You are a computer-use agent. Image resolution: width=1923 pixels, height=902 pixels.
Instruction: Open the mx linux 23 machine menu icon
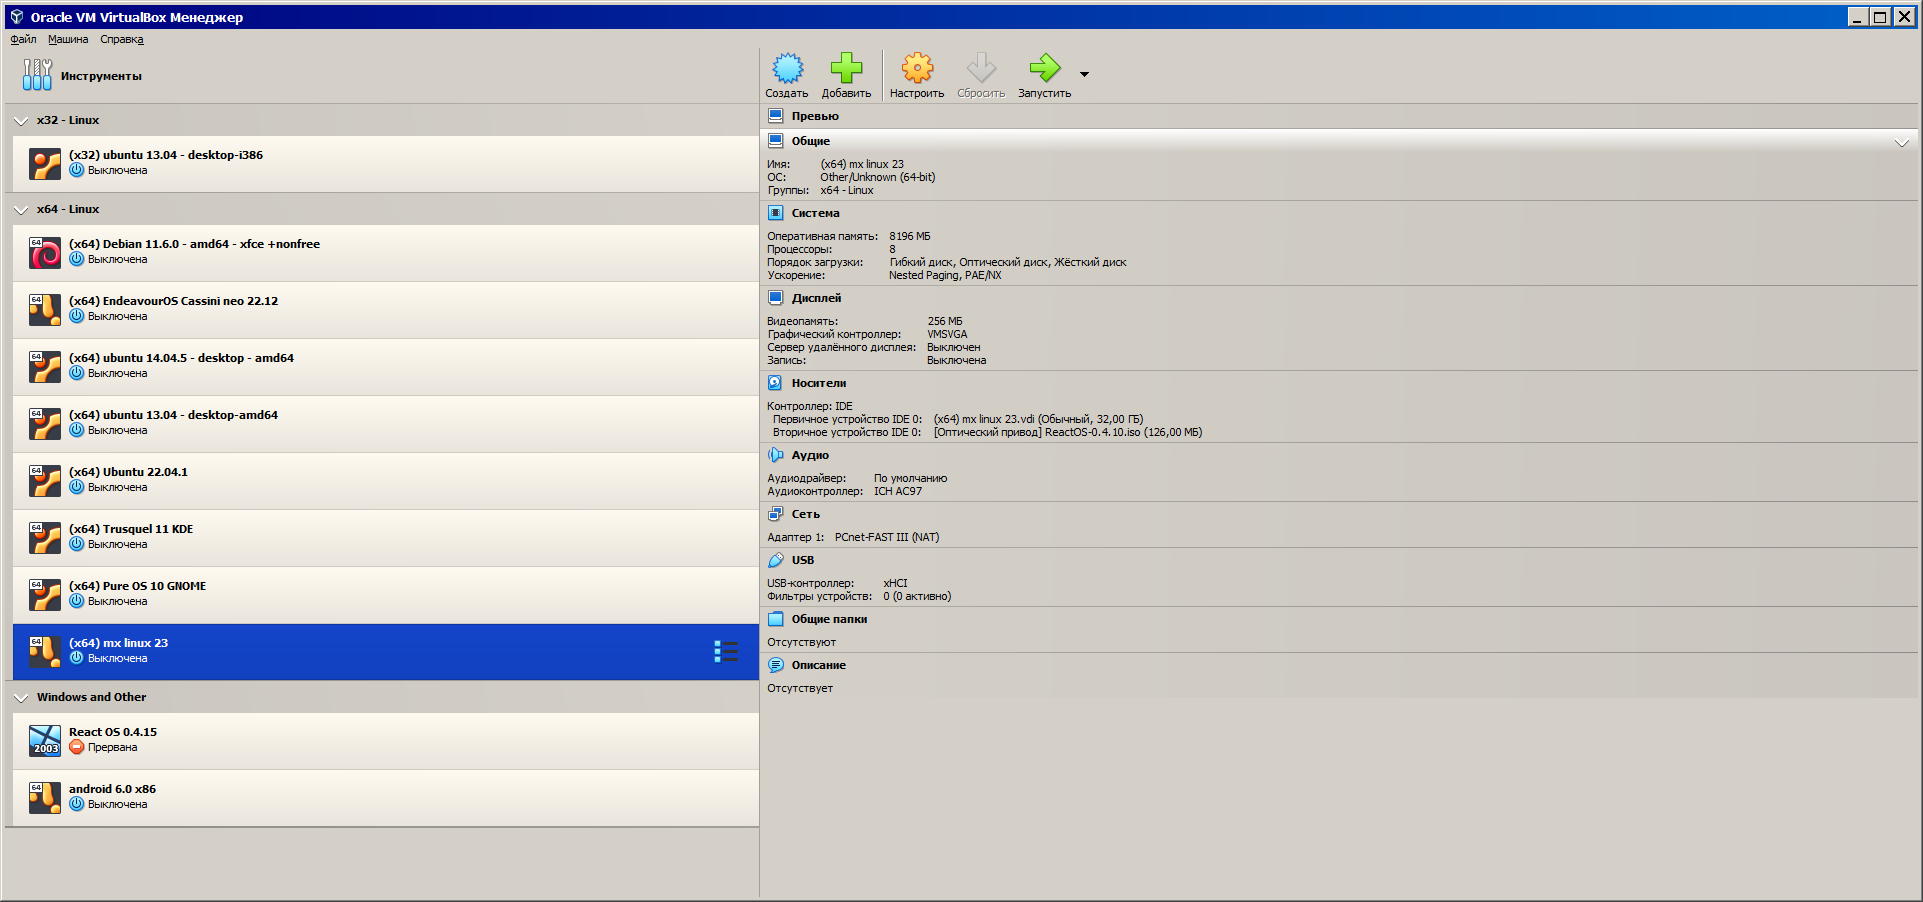tap(726, 652)
